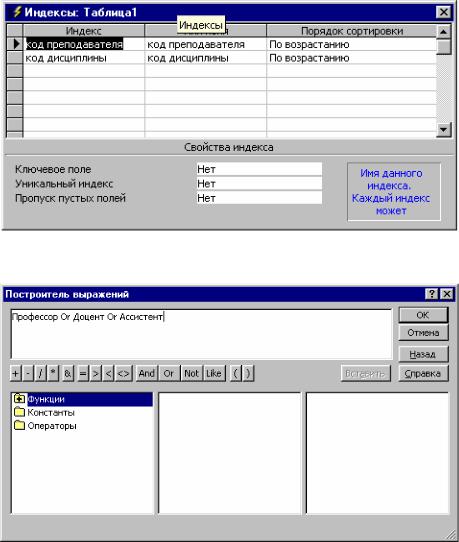The height and width of the screenshot is (542, 459).
Task: Open the Операторы folder
Action: pos(52,426)
